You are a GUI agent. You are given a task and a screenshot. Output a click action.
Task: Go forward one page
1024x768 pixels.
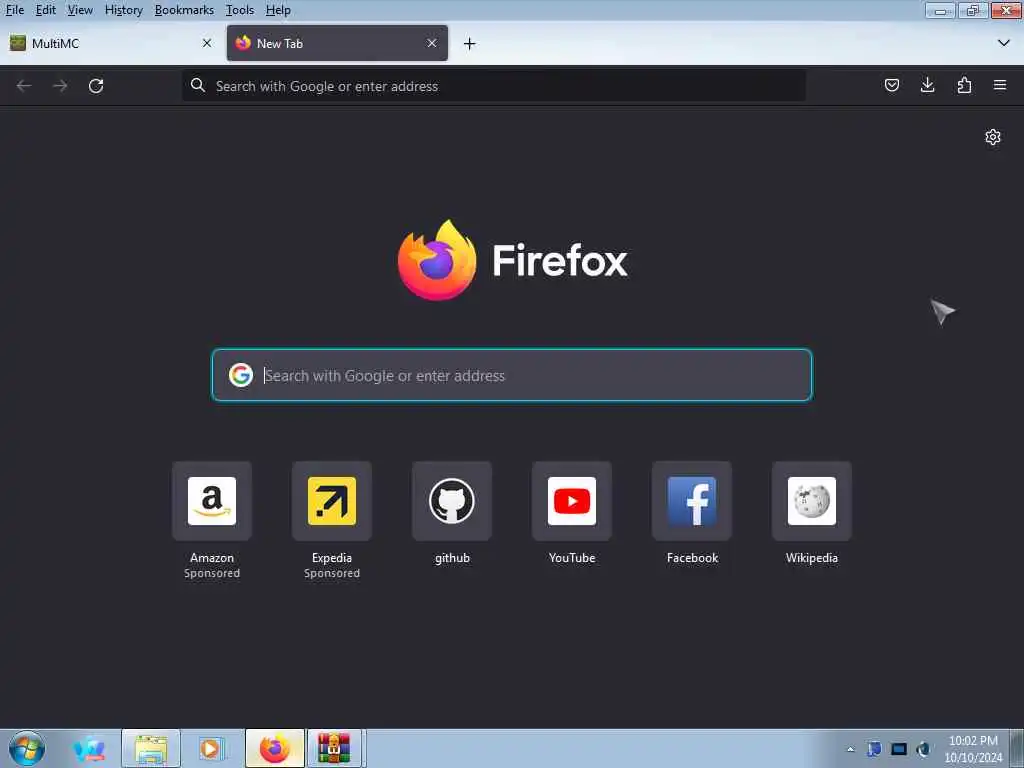click(60, 86)
